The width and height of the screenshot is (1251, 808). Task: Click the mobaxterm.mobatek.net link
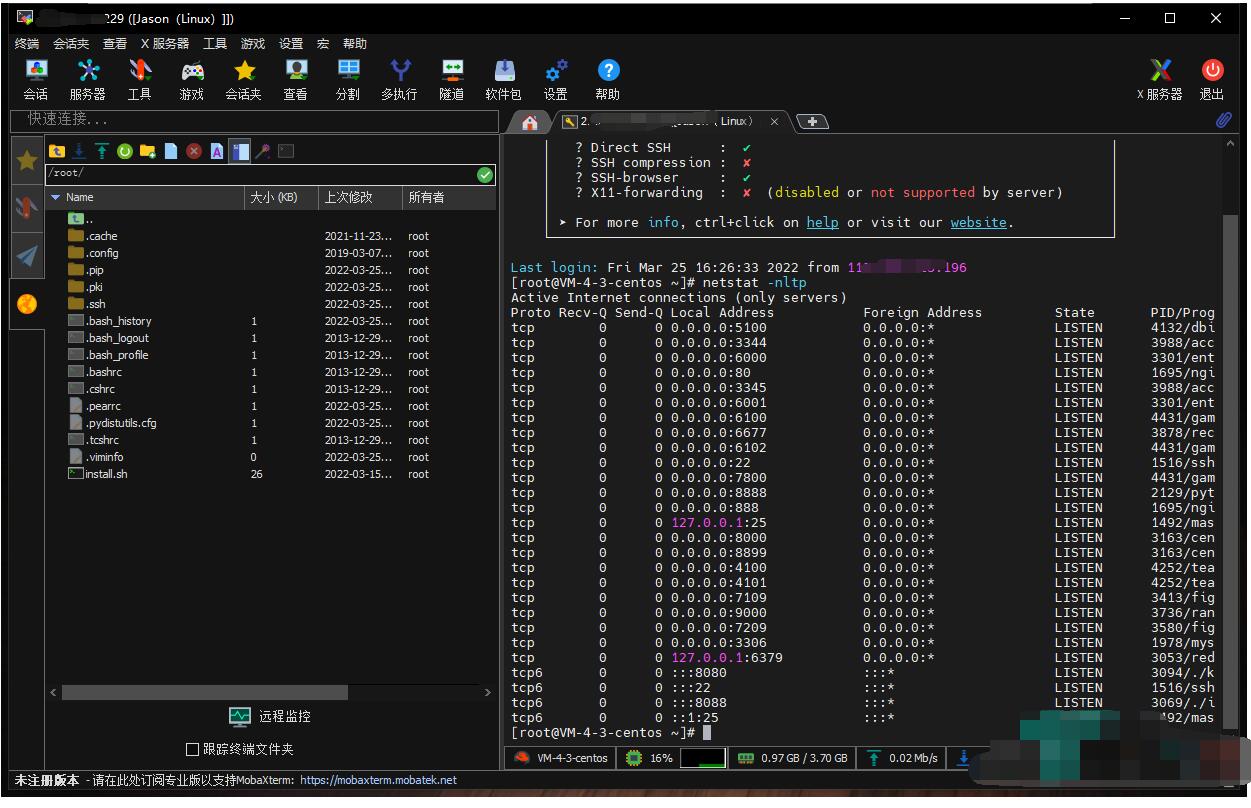[378, 780]
